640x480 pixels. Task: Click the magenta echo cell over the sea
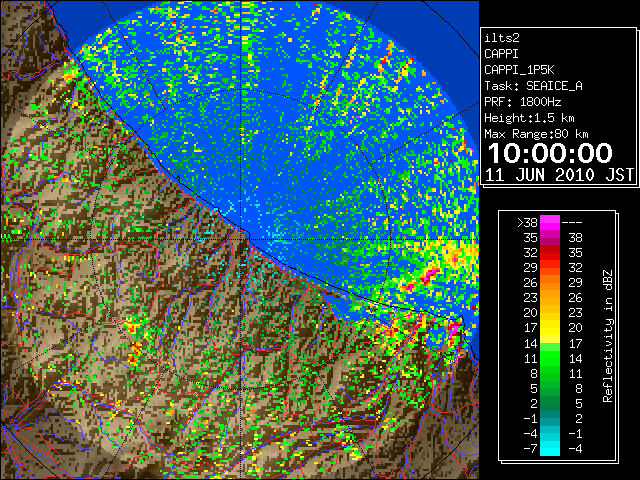click(x=429, y=275)
